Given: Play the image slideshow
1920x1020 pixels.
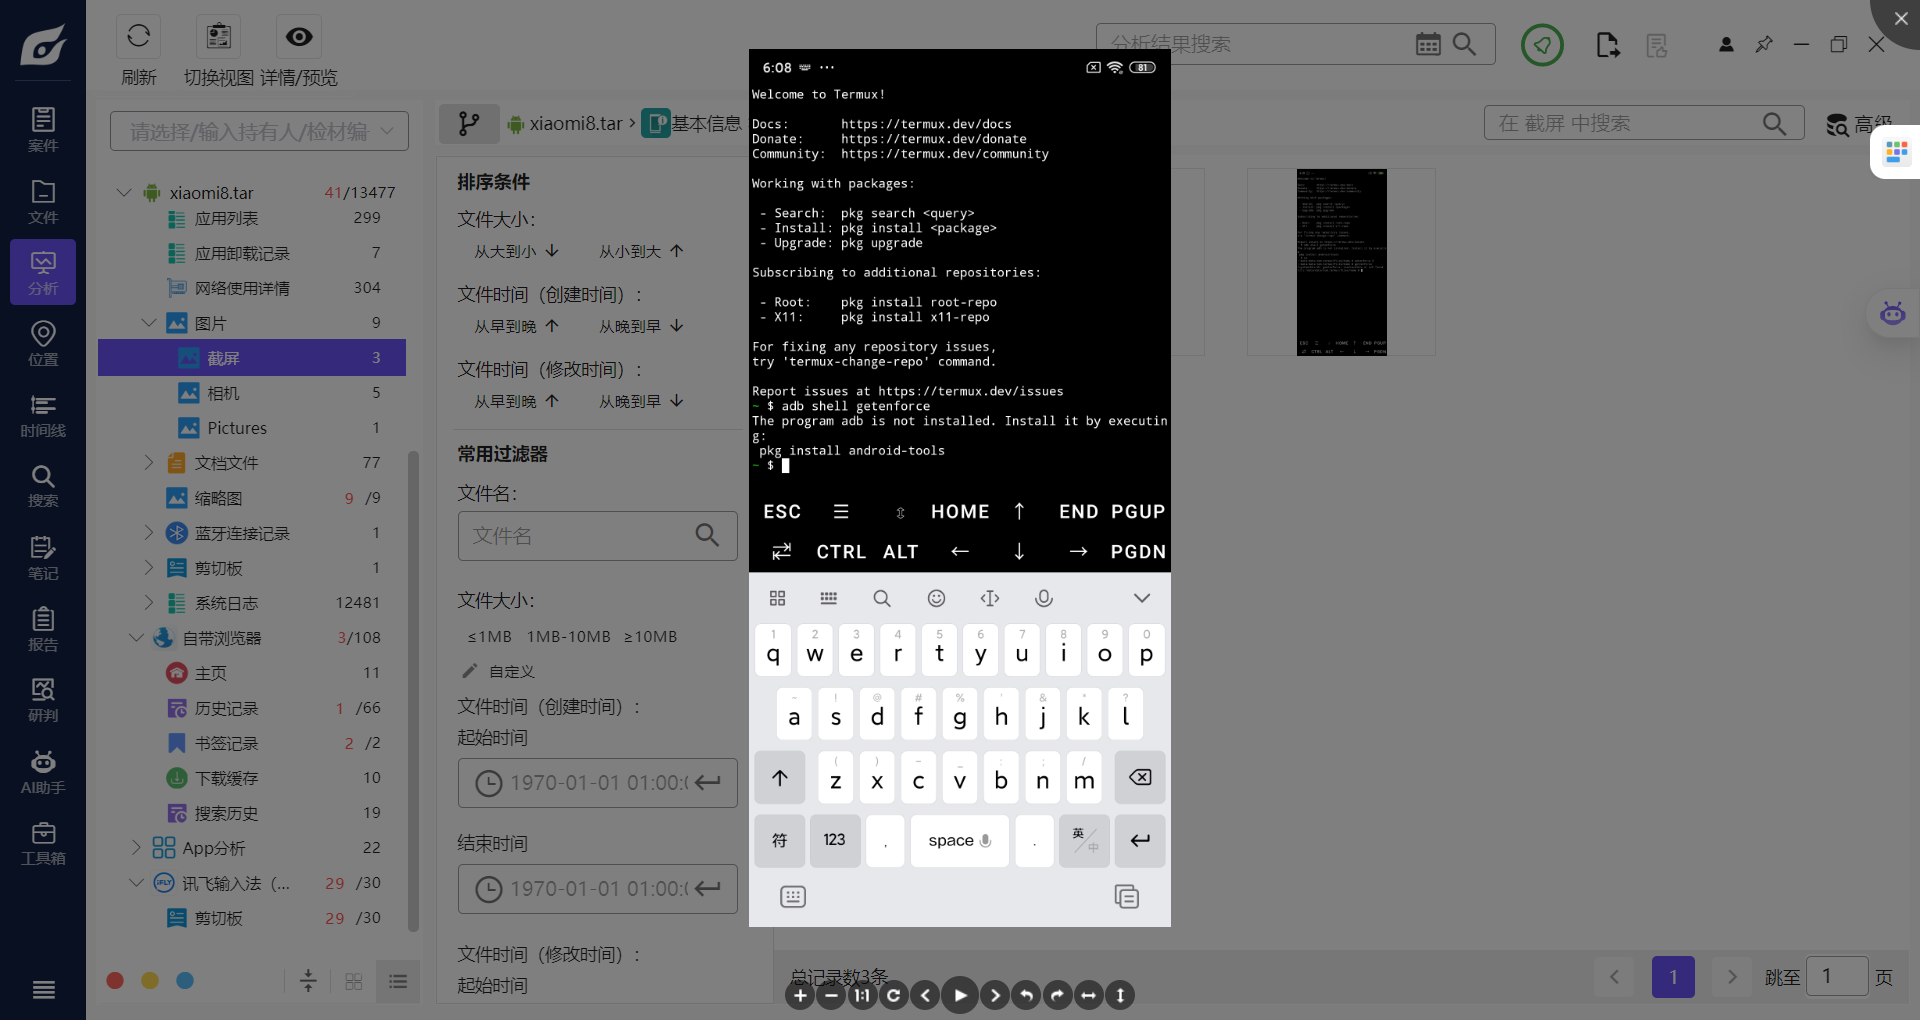Looking at the screenshot, I should pyautogui.click(x=960, y=995).
